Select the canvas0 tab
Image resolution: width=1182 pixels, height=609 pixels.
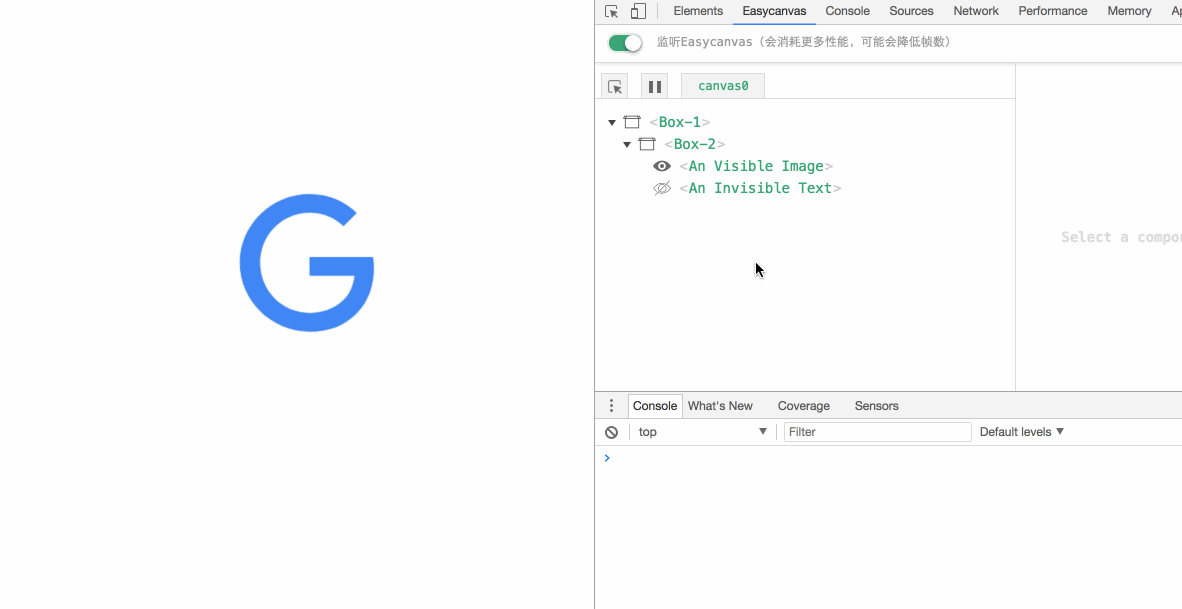coord(723,86)
